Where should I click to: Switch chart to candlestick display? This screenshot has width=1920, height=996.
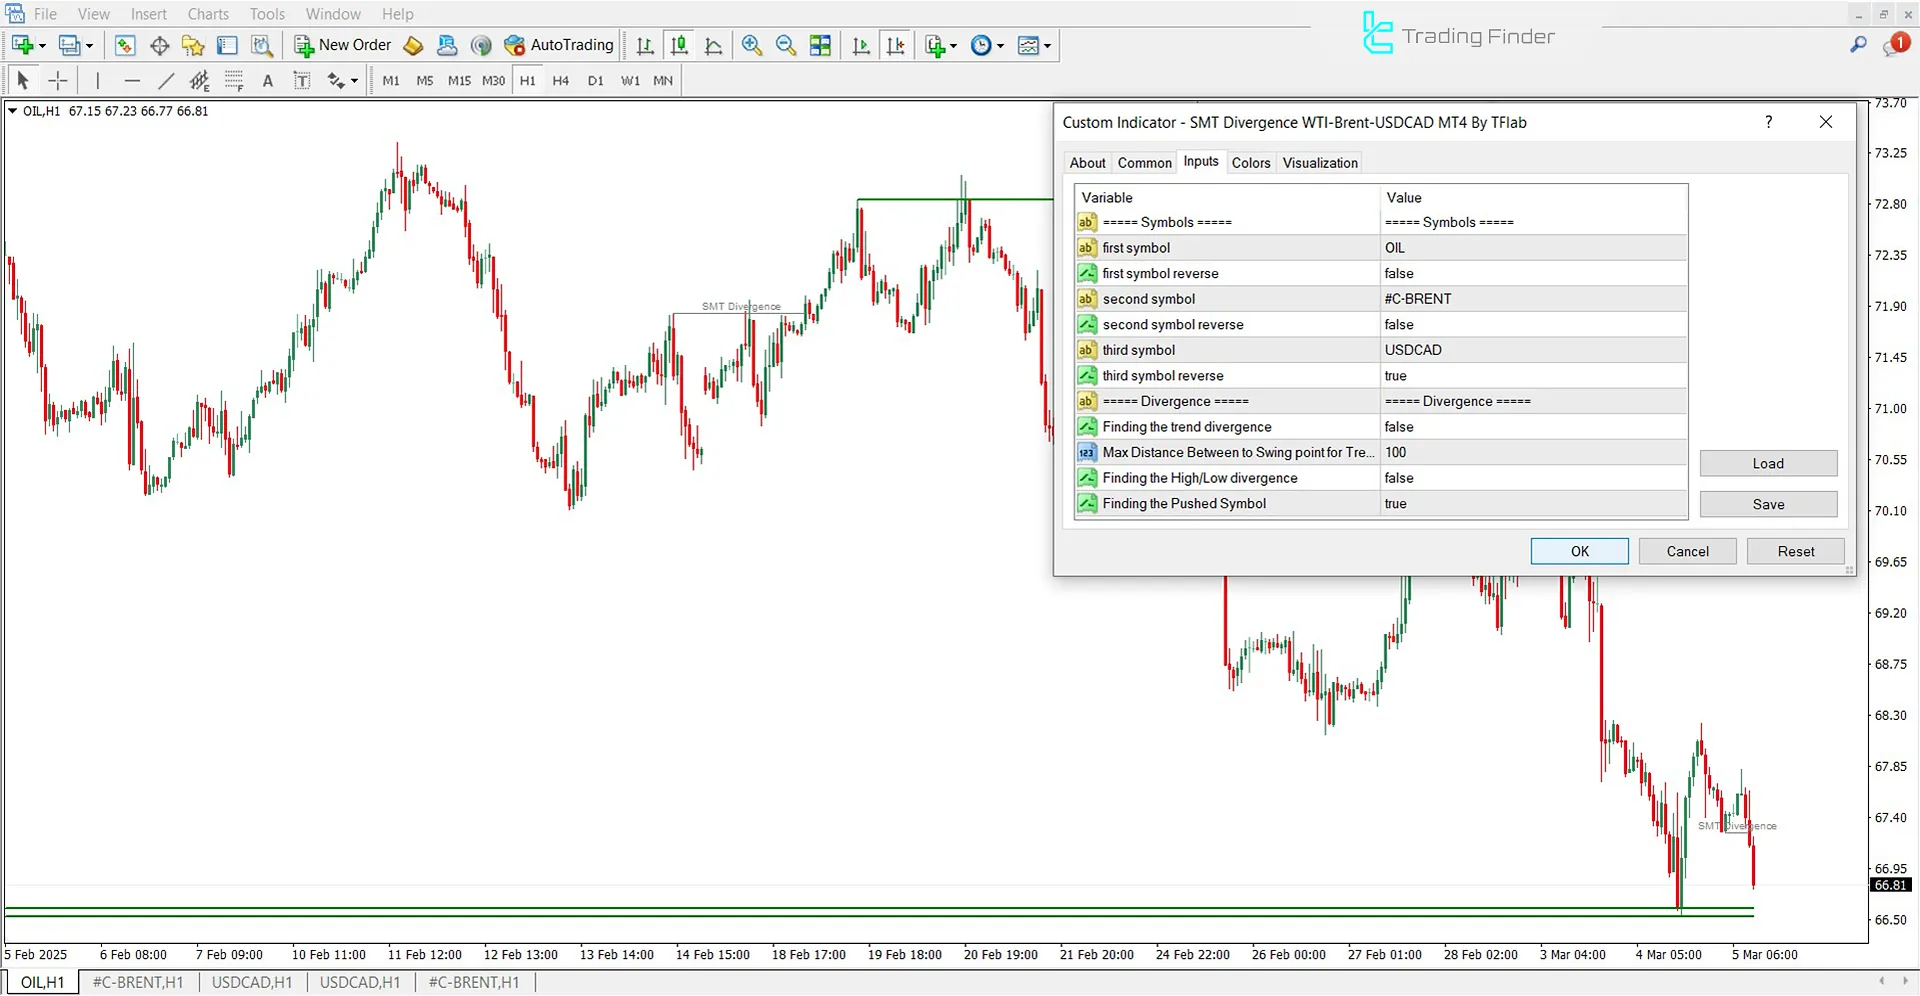tap(679, 45)
